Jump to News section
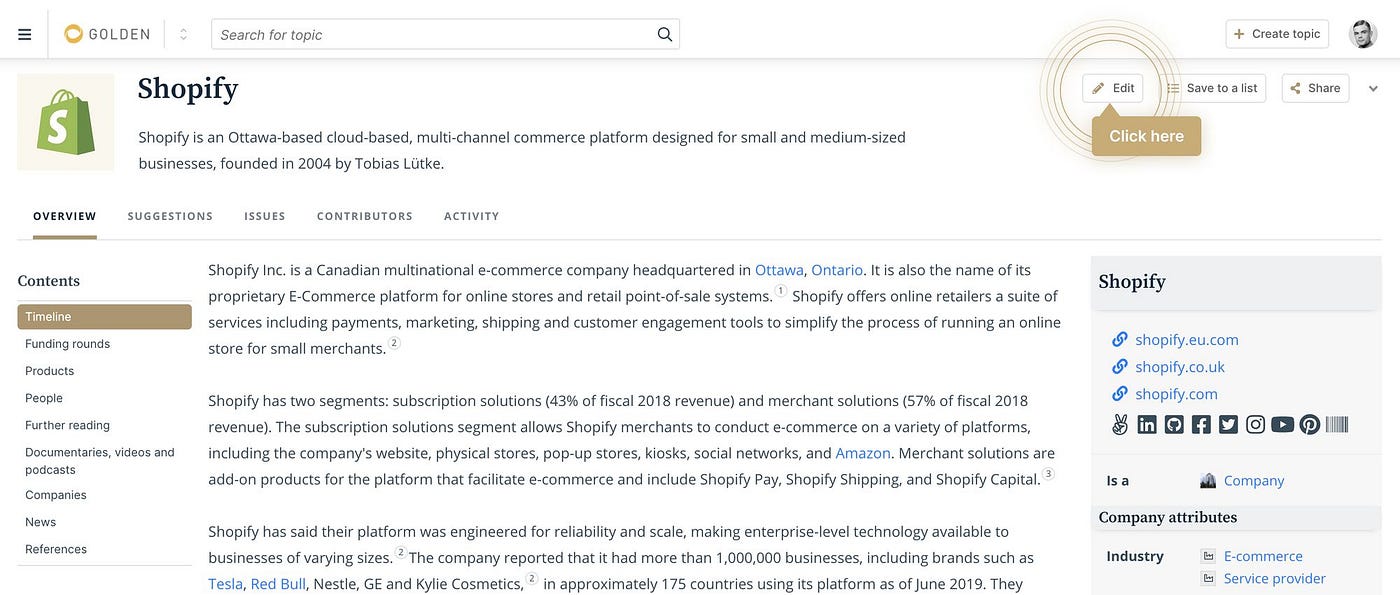 [x=41, y=522]
